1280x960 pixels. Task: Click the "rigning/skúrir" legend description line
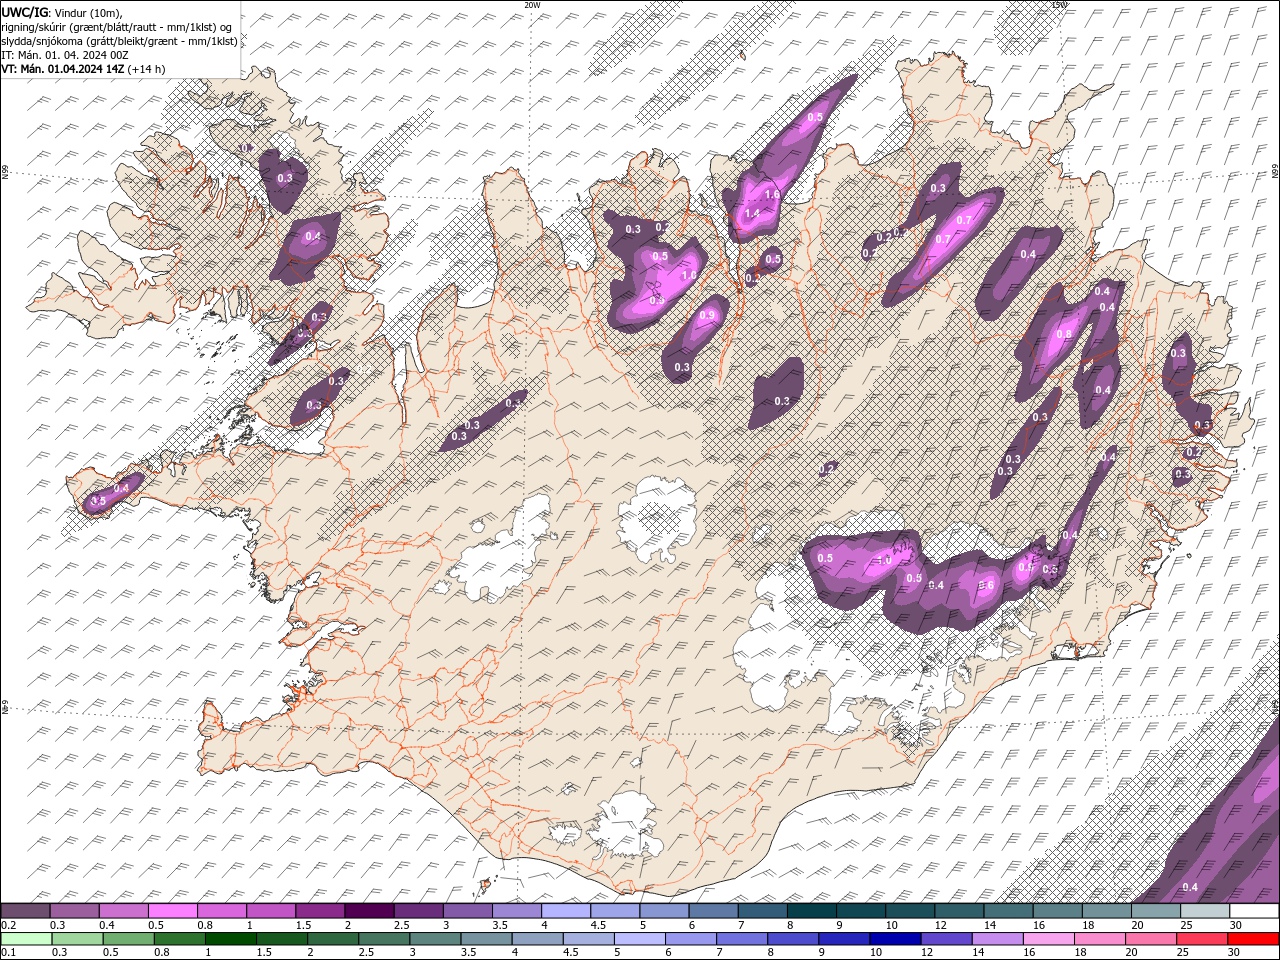[117, 26]
